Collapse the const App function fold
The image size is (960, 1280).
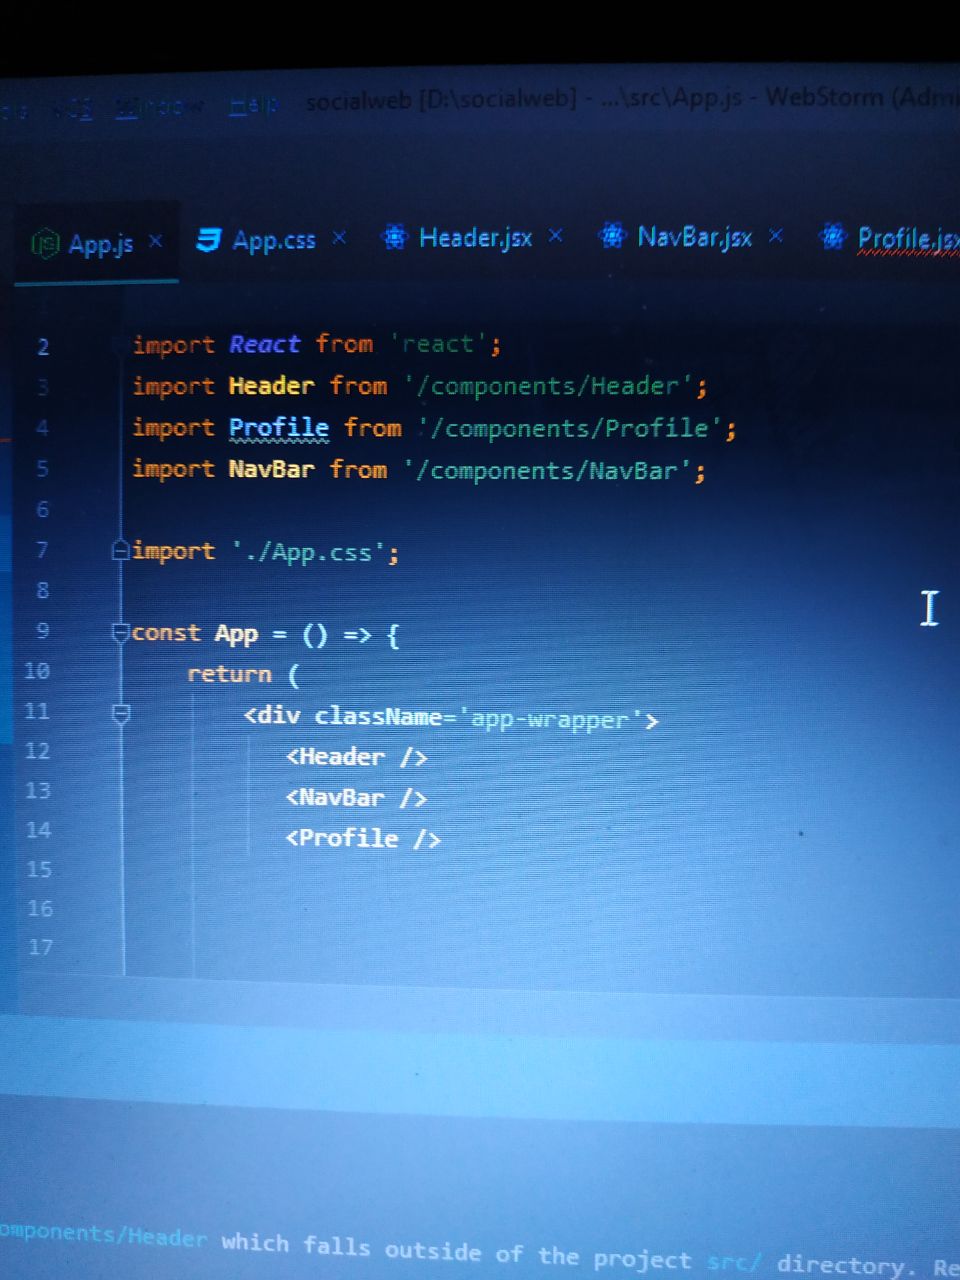121,633
